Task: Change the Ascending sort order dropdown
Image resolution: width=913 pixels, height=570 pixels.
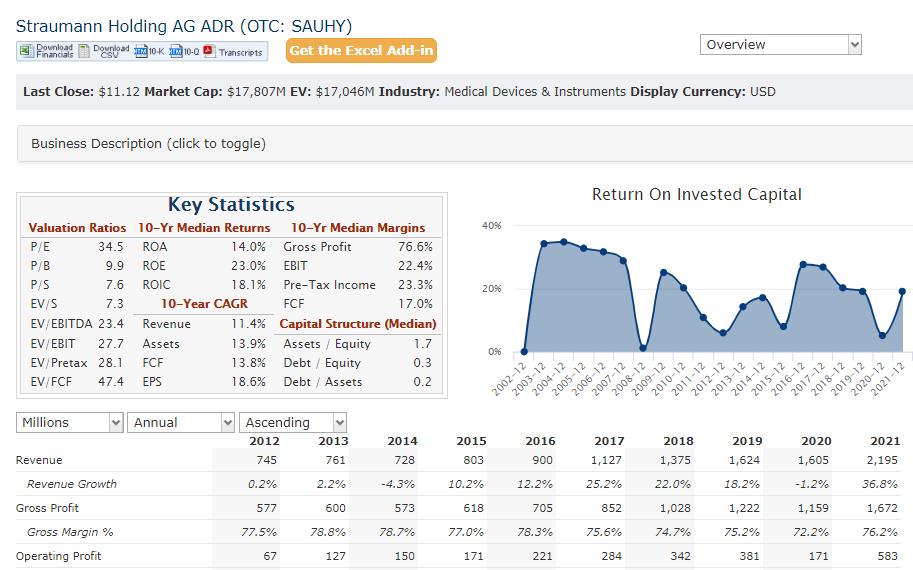Action: coord(294,423)
